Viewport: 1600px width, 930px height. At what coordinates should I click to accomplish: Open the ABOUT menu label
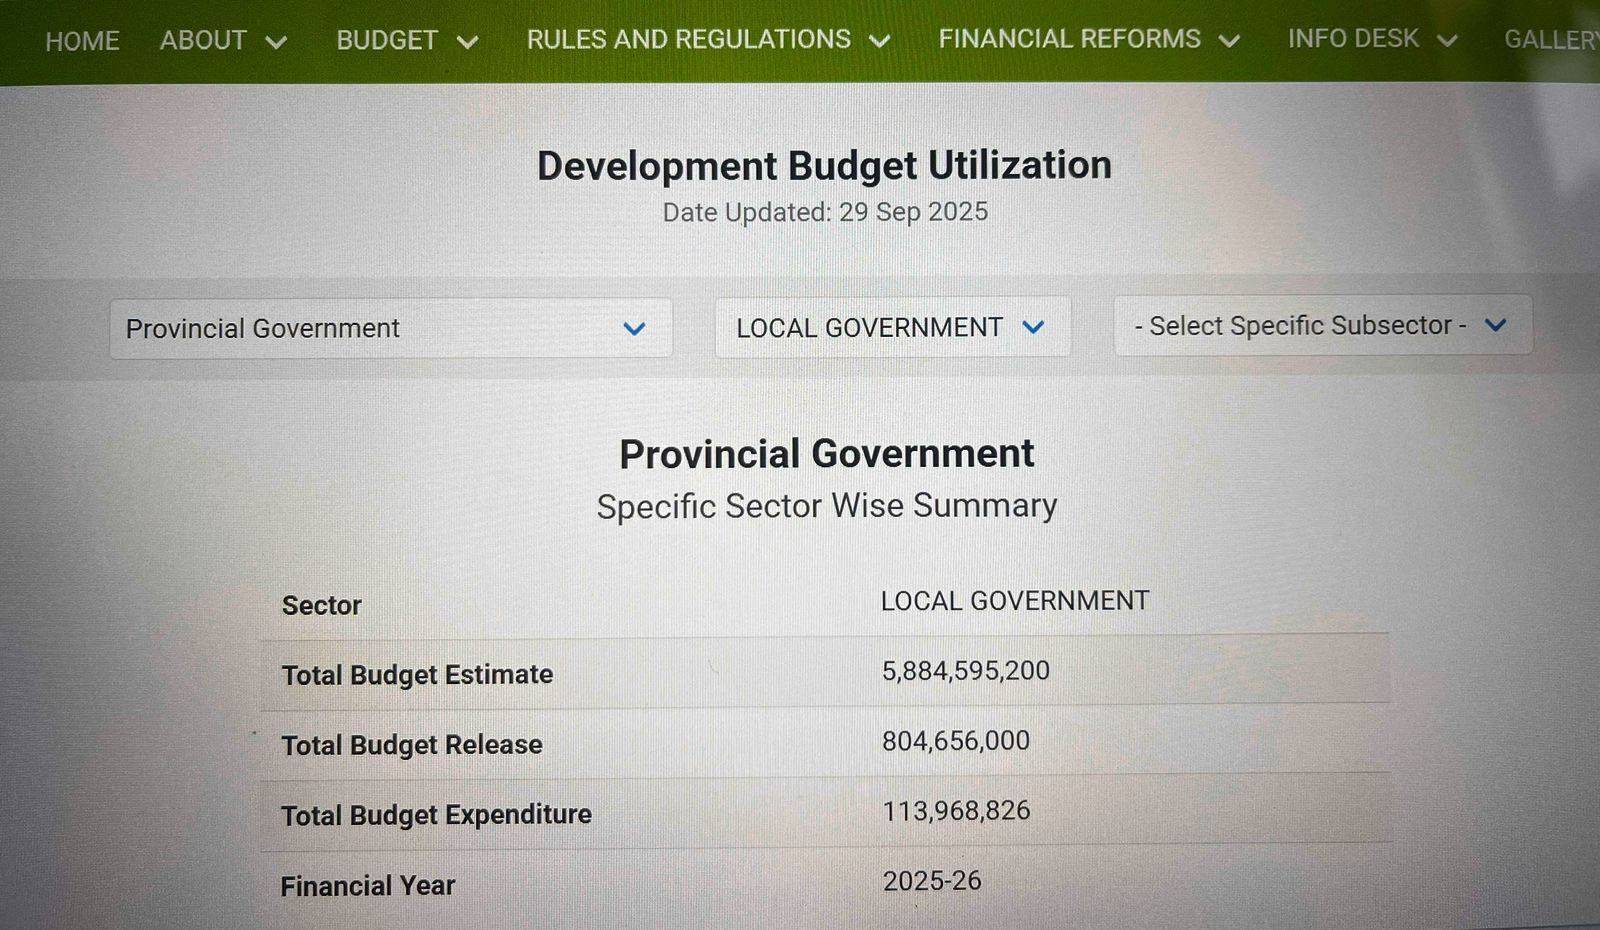coord(203,40)
